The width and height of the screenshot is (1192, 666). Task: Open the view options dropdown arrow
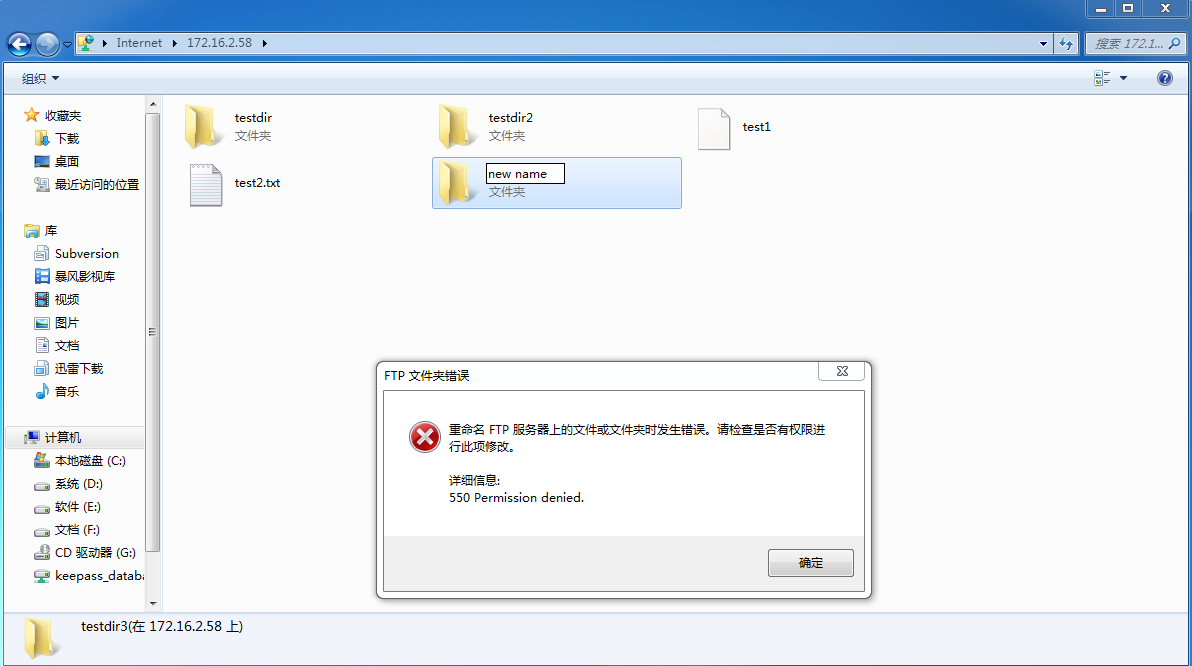1124,78
